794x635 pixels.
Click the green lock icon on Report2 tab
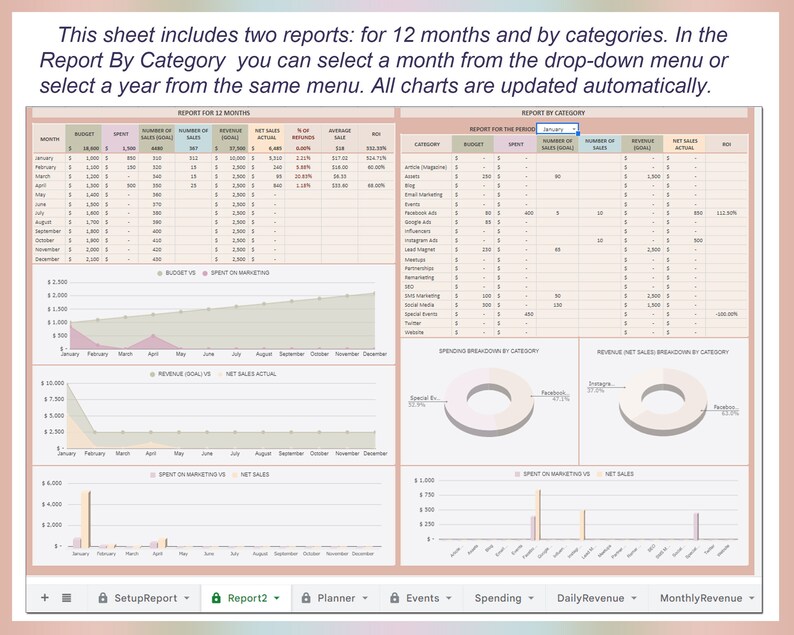(216, 598)
